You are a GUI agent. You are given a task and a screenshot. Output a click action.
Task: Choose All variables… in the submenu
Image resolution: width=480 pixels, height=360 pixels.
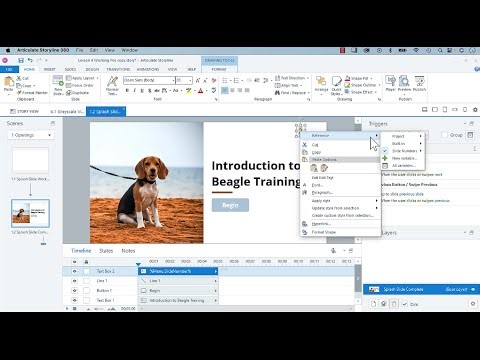point(403,166)
